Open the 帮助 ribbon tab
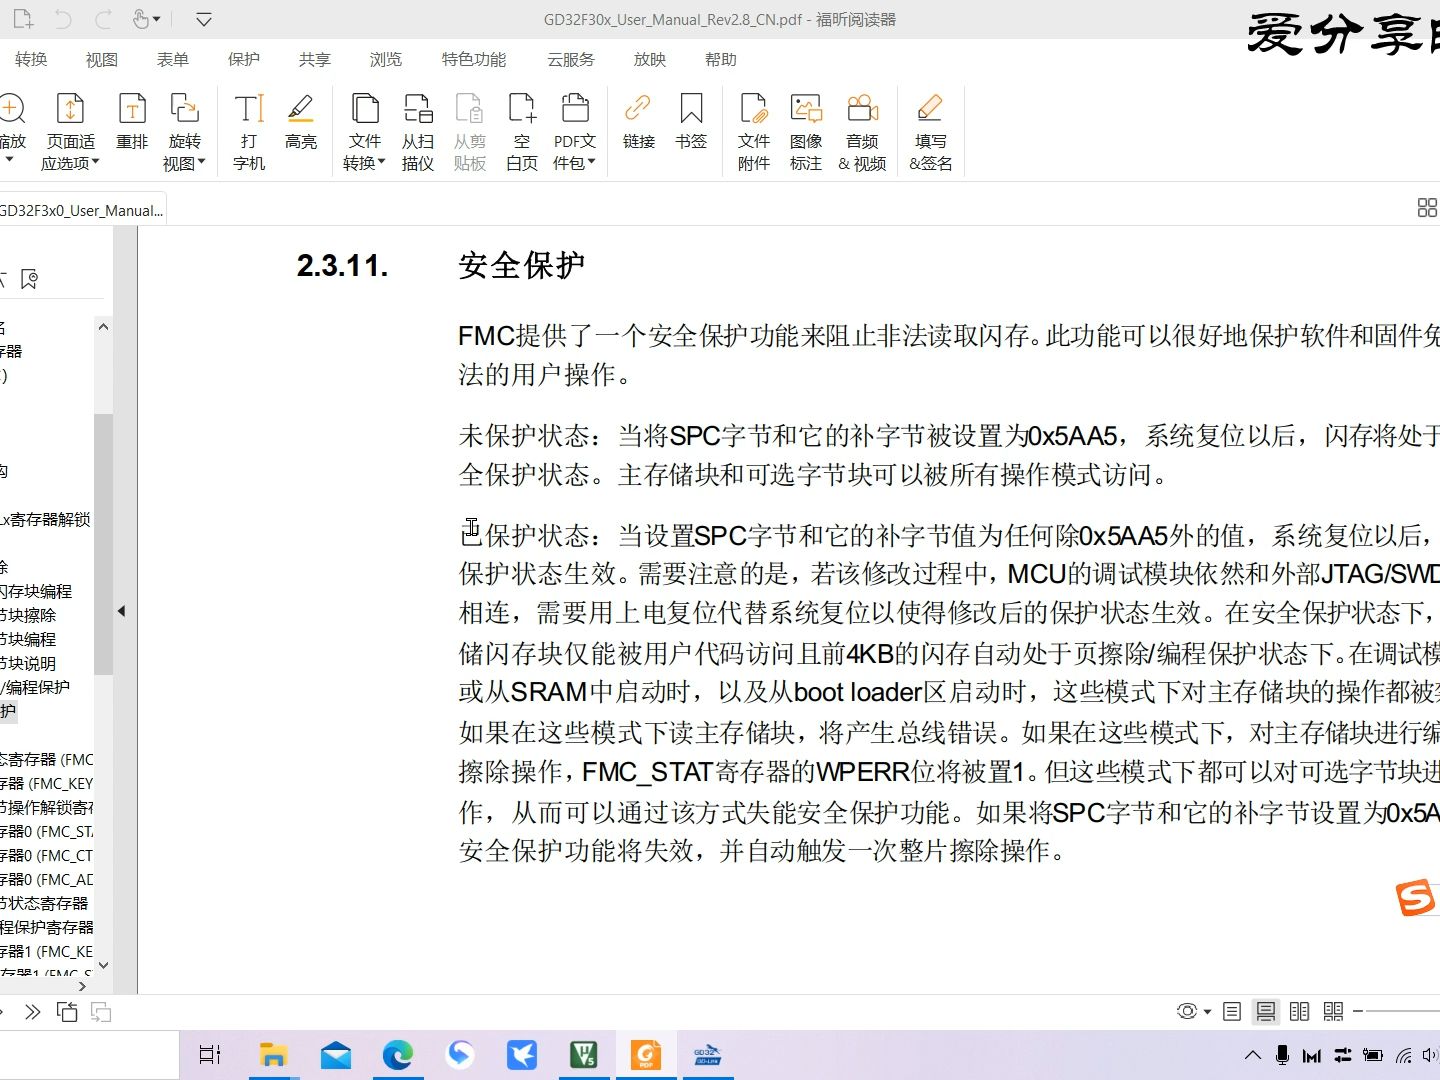Image resolution: width=1440 pixels, height=1080 pixels. click(x=721, y=60)
